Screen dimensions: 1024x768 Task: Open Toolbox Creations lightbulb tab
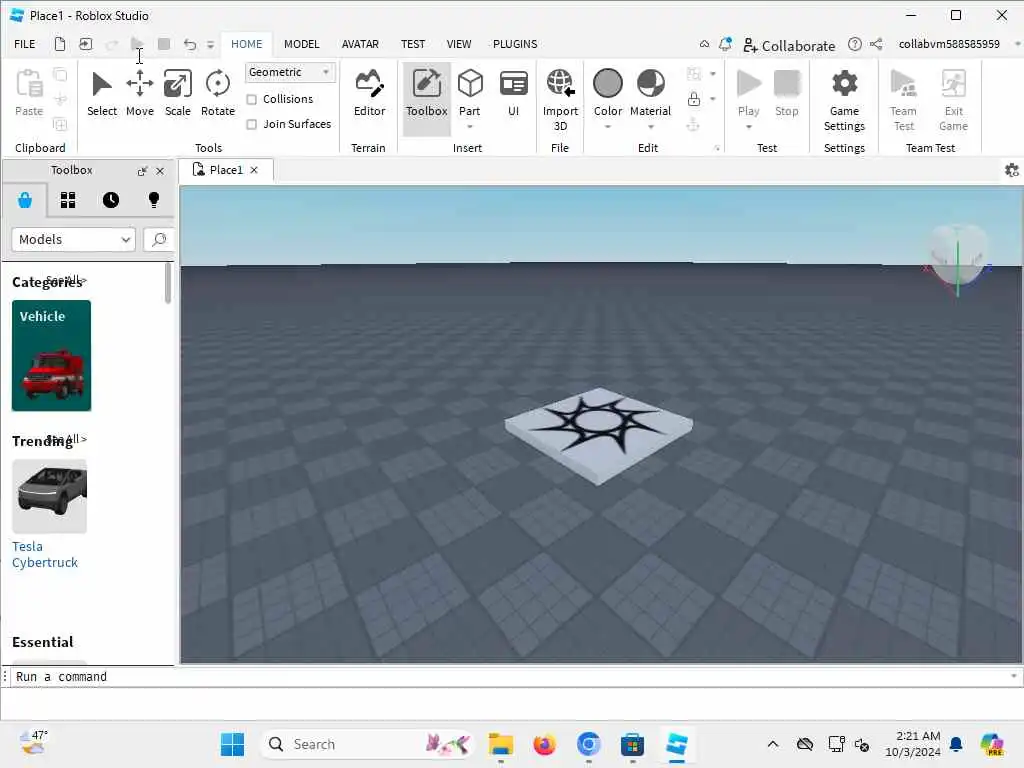pos(154,200)
